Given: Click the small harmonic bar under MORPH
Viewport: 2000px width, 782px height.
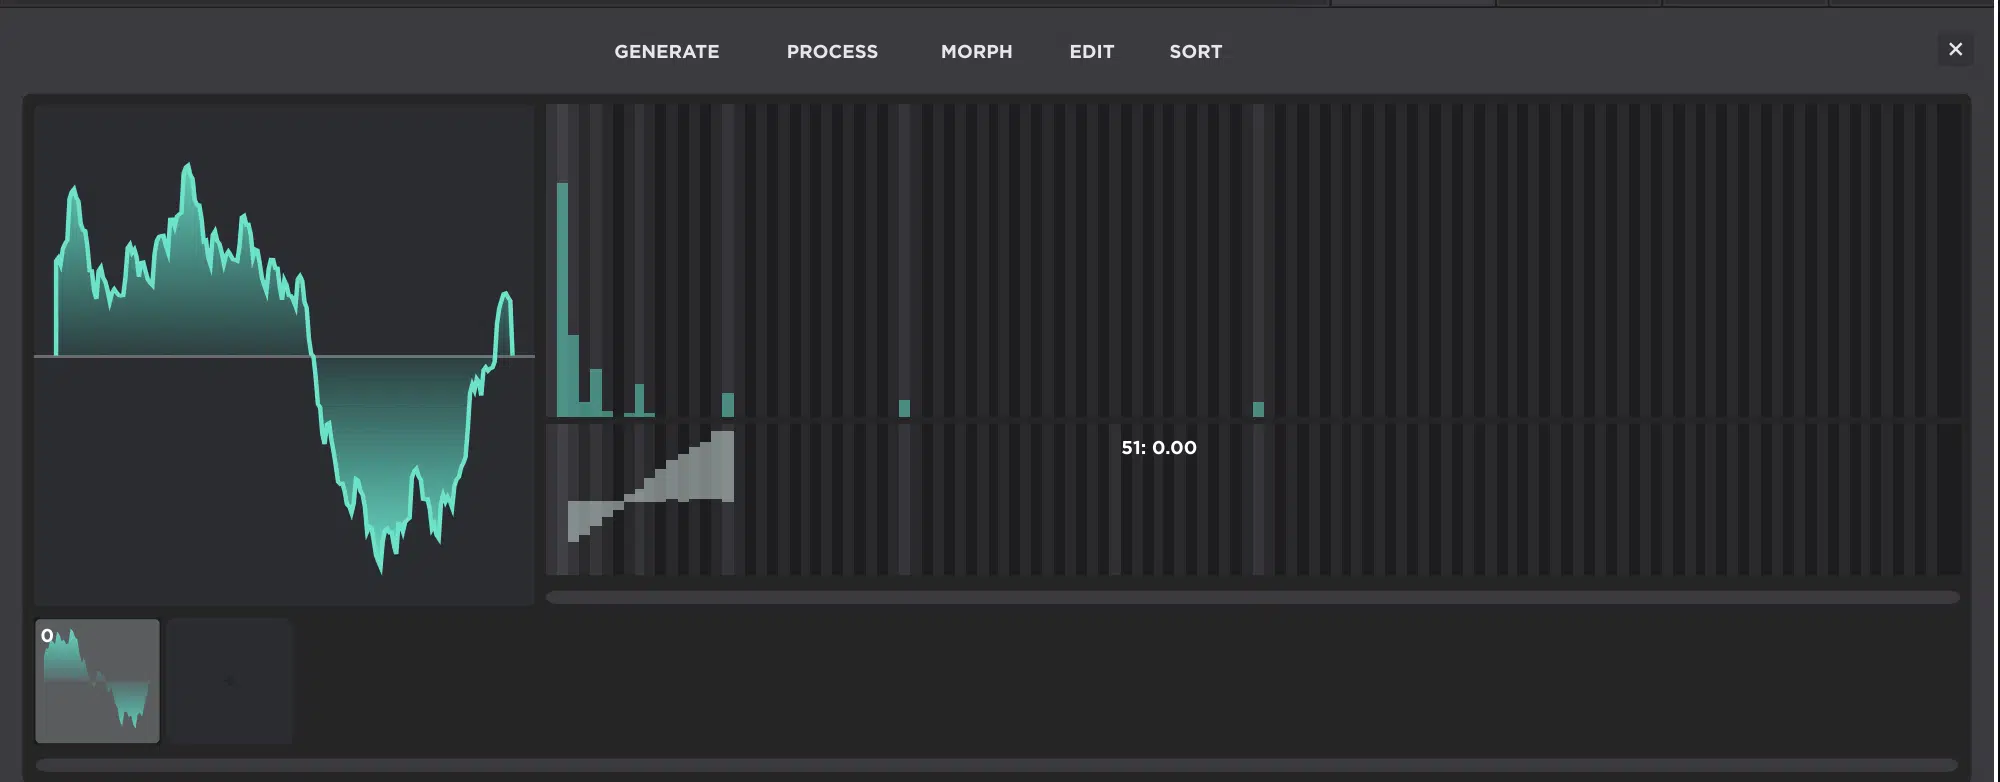Looking at the screenshot, I should 904,408.
